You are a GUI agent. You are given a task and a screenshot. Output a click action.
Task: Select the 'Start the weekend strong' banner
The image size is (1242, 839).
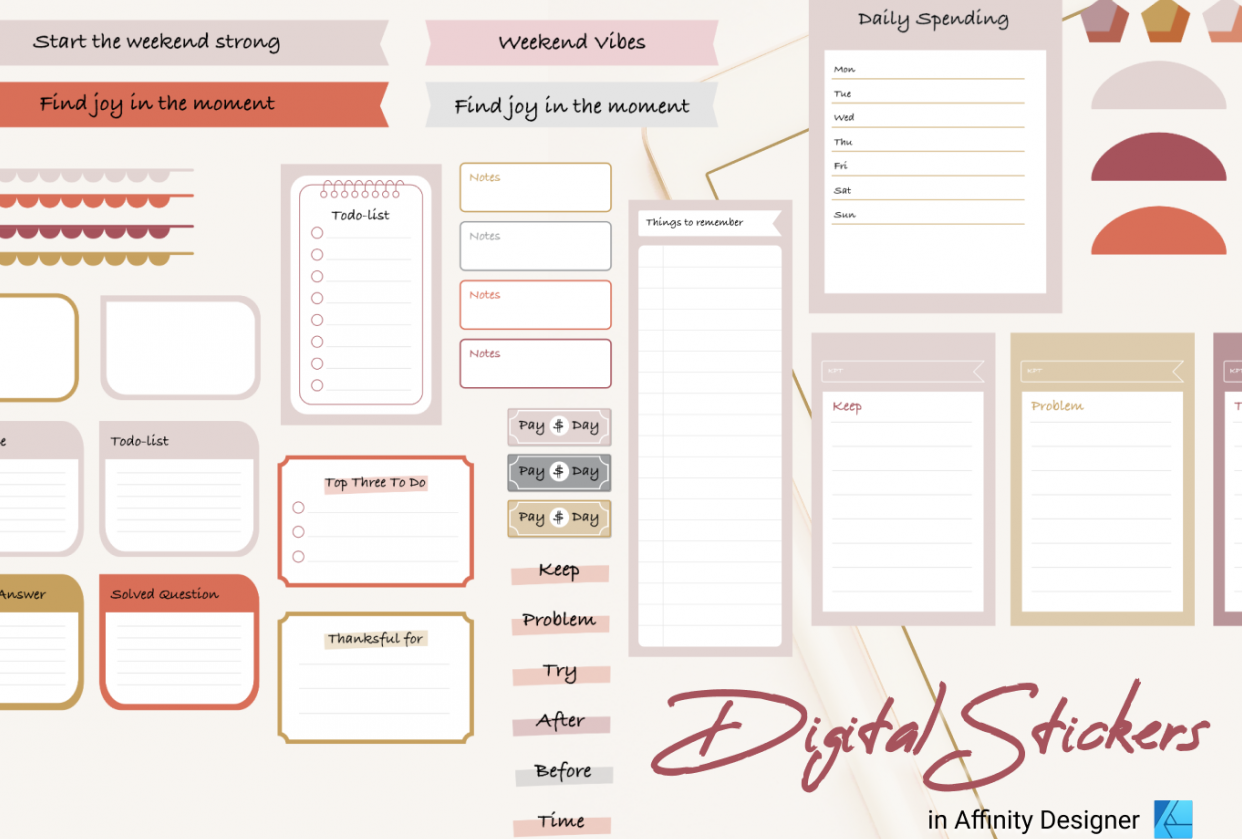pyautogui.click(x=194, y=43)
